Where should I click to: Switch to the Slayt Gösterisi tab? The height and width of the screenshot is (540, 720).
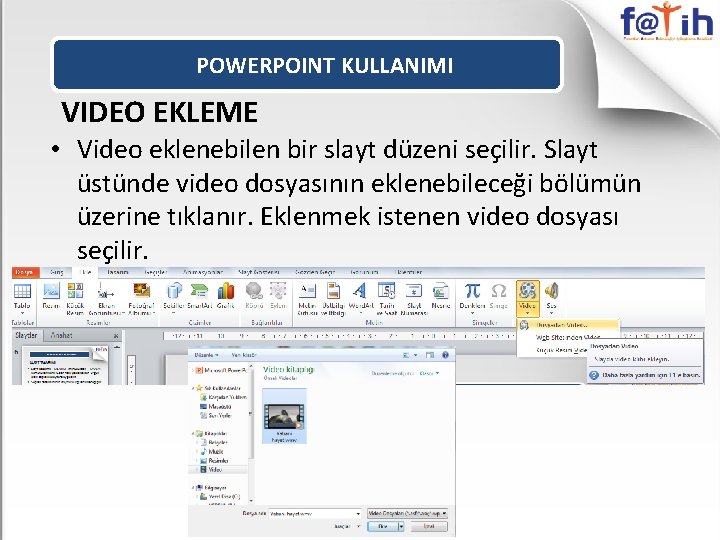click(259, 272)
